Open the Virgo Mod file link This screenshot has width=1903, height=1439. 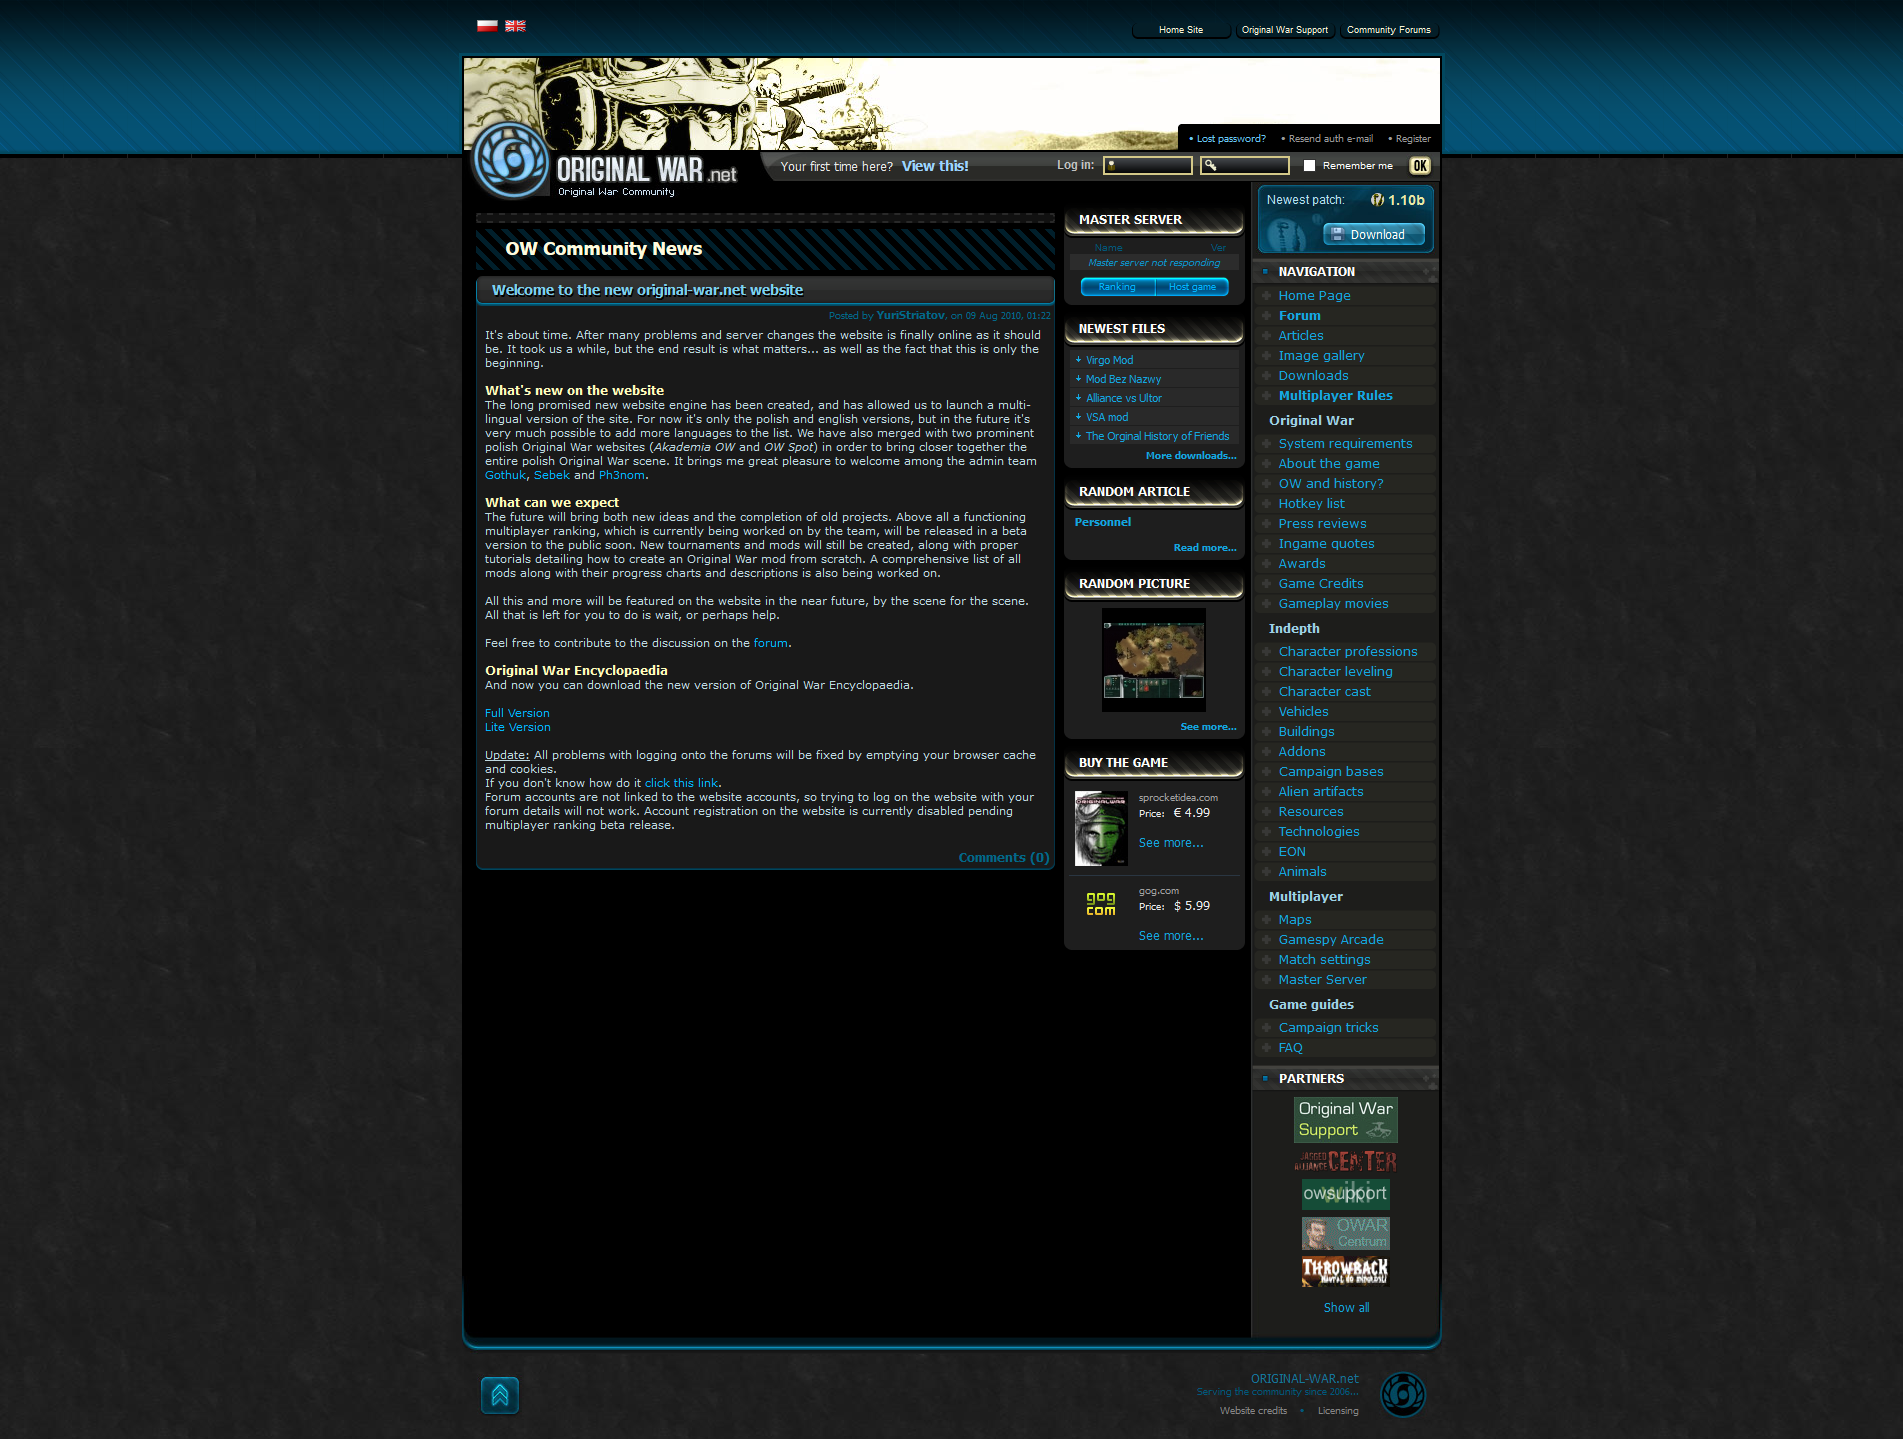(1110, 360)
